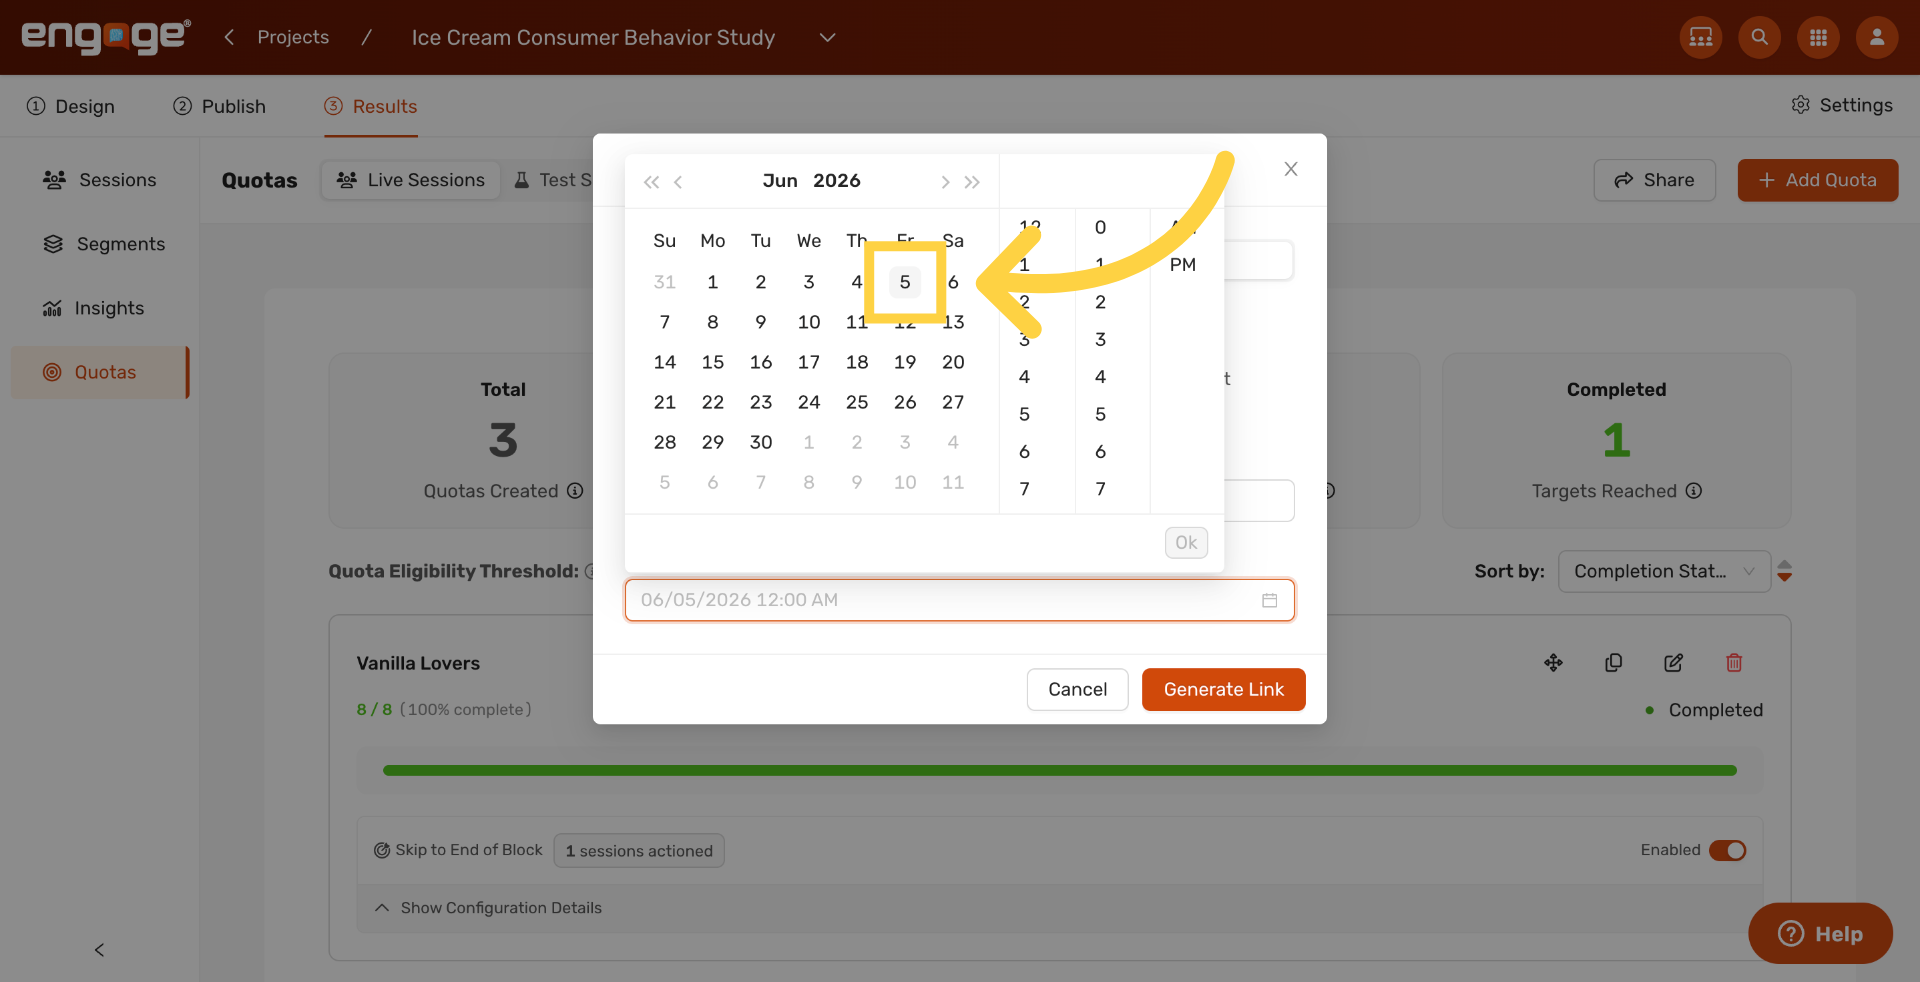Open Settings with gear icon
Screen dimensions: 1920x982
click(1841, 105)
